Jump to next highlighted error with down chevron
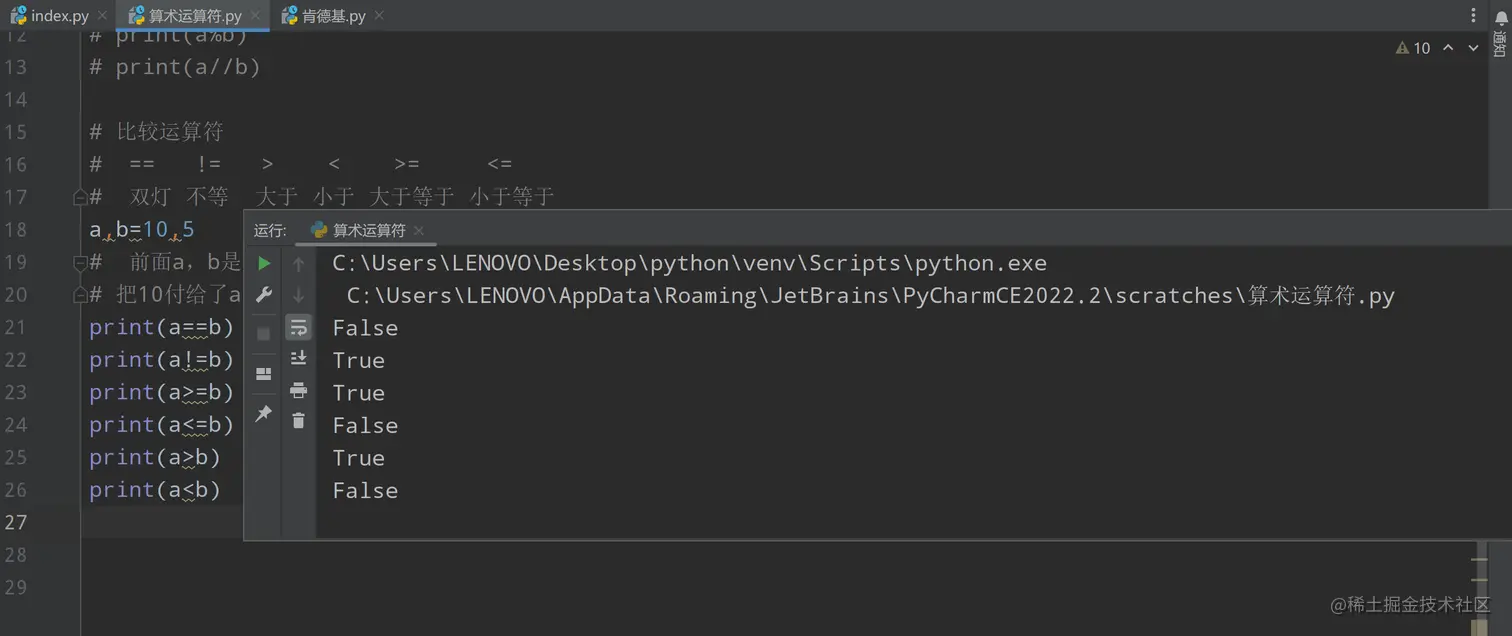1512x636 pixels. tap(1473, 48)
